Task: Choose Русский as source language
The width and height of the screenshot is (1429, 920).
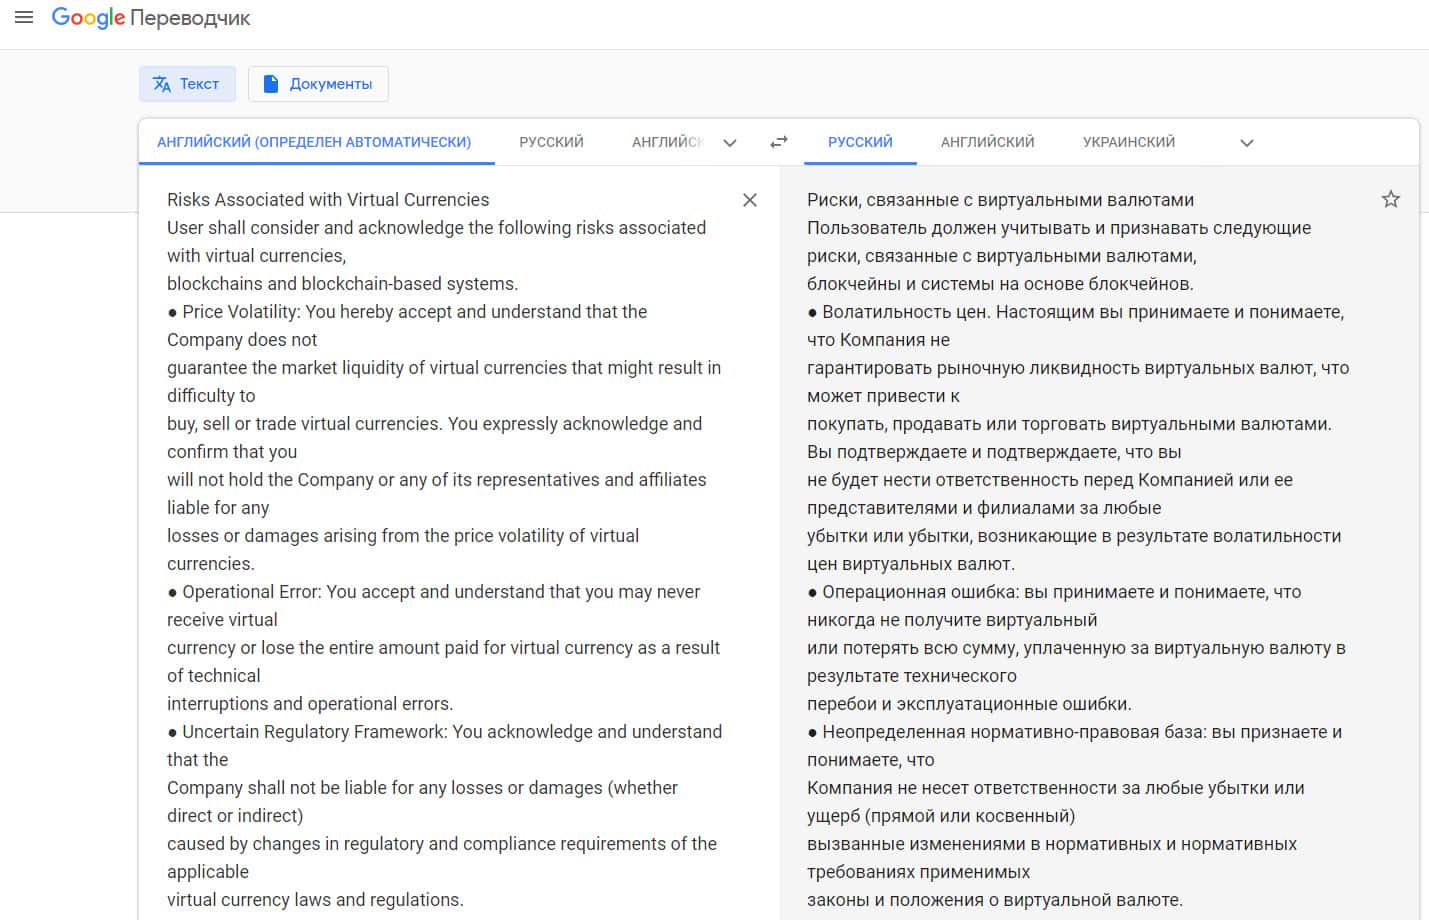Action: coord(551,142)
